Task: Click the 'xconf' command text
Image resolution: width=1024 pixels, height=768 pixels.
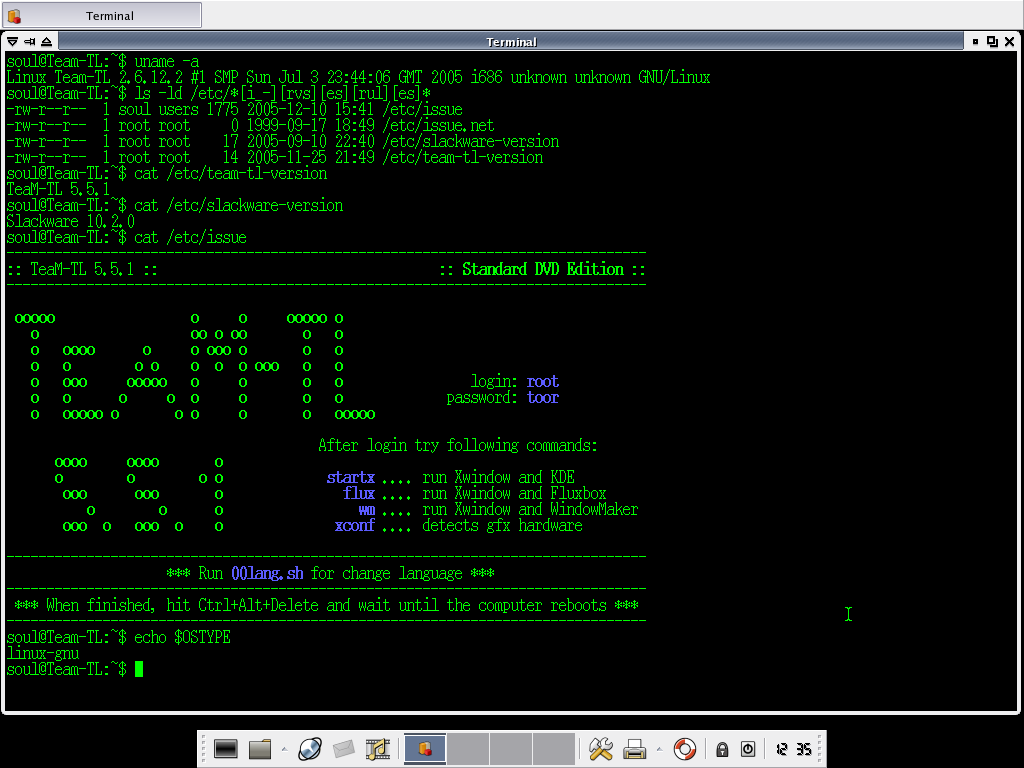Action: tap(355, 526)
